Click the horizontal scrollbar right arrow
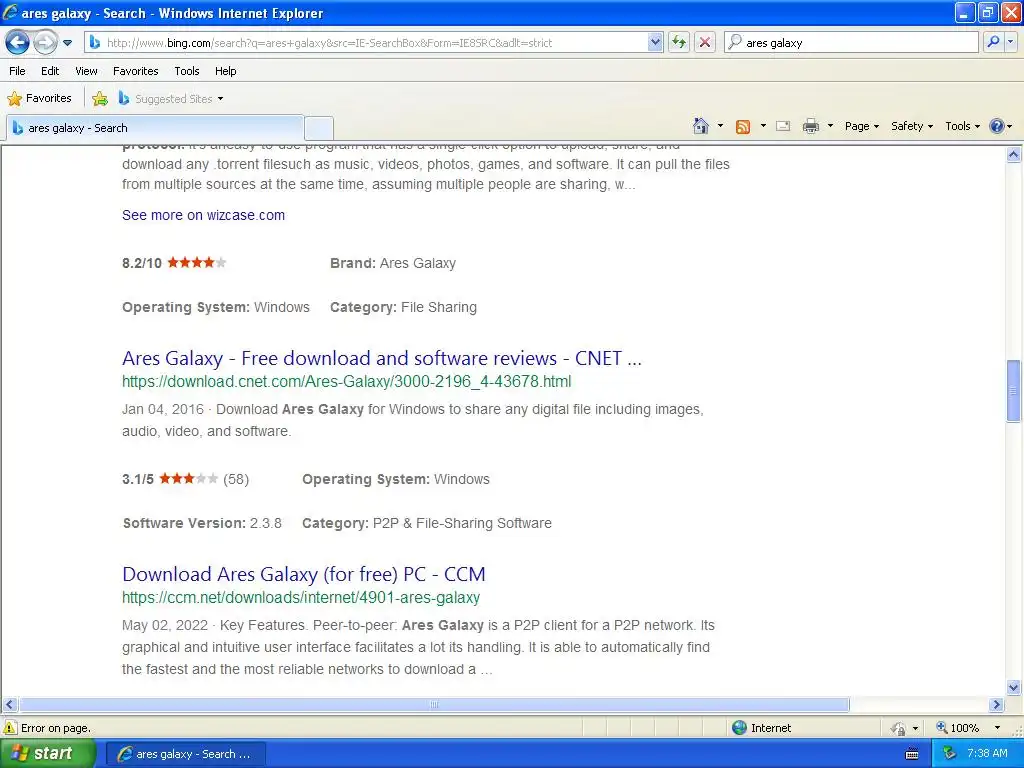Screen dimensions: 1024x768 click(997, 705)
